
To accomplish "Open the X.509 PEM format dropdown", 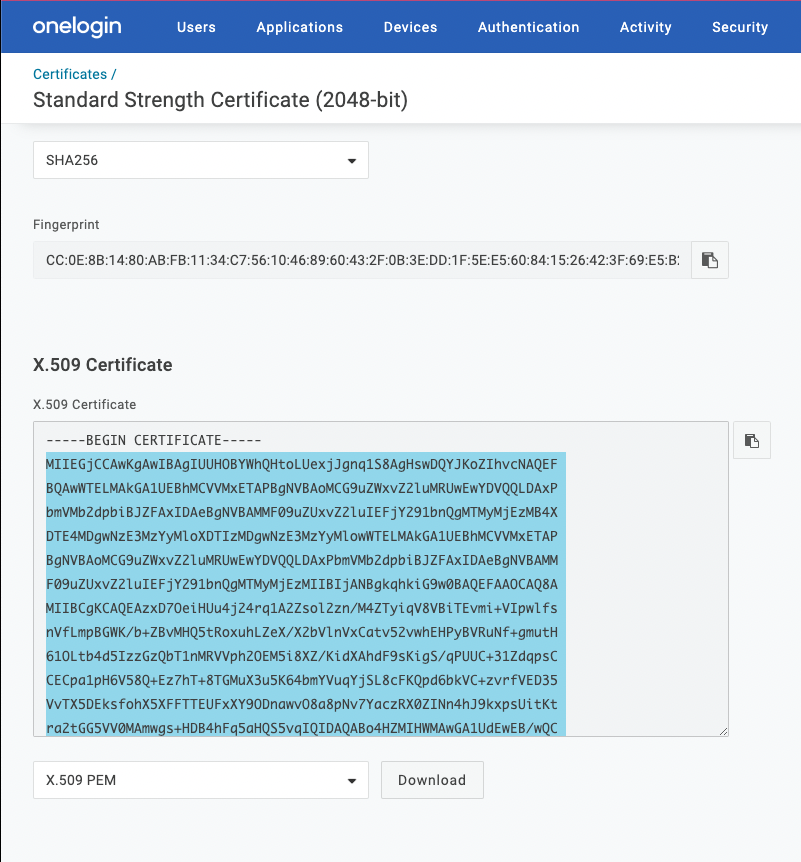I will [200, 780].
